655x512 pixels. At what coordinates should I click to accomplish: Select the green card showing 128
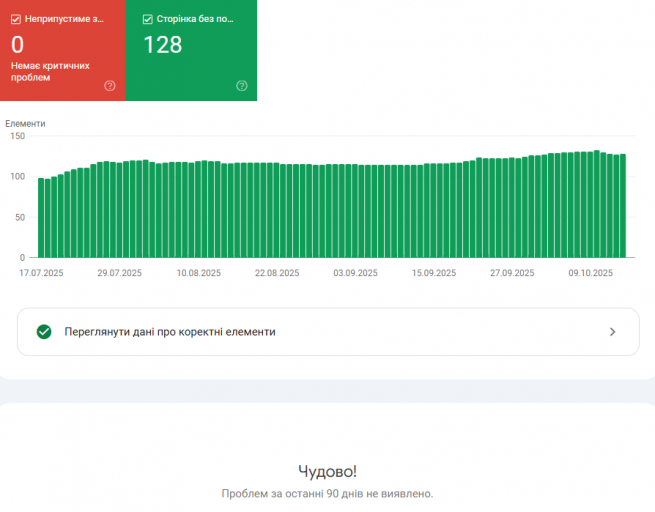191,50
